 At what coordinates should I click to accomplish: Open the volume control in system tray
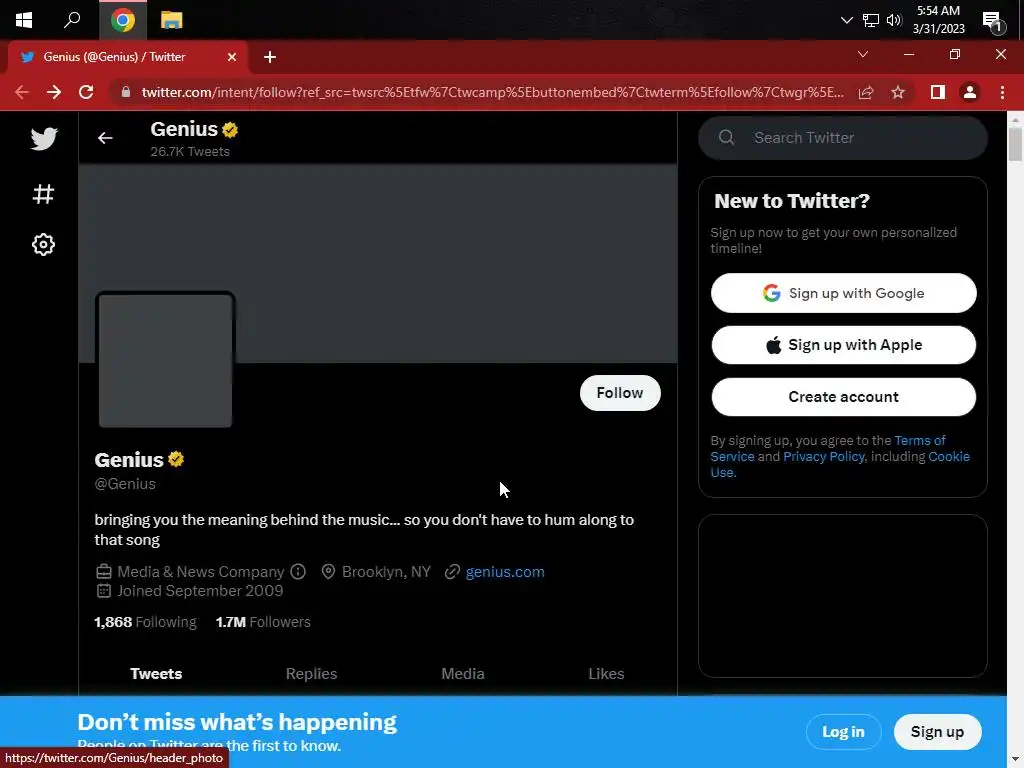894,20
